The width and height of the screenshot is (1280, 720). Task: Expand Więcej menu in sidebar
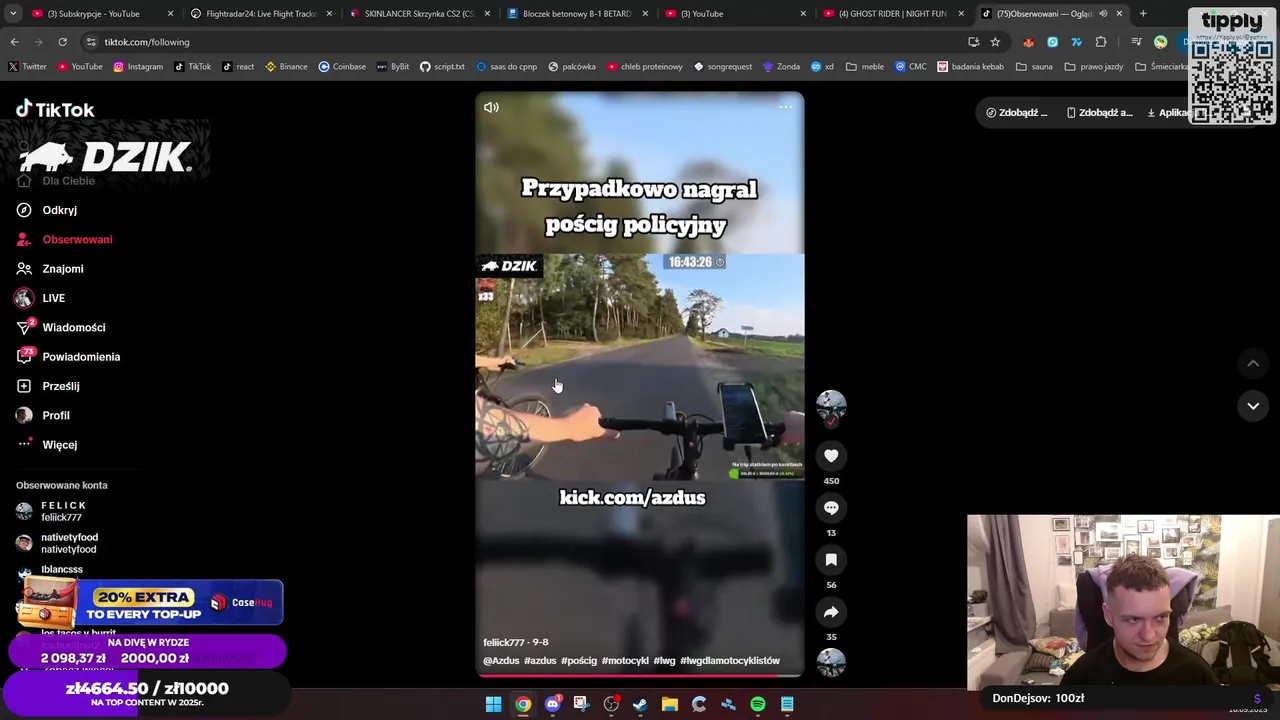point(47,445)
